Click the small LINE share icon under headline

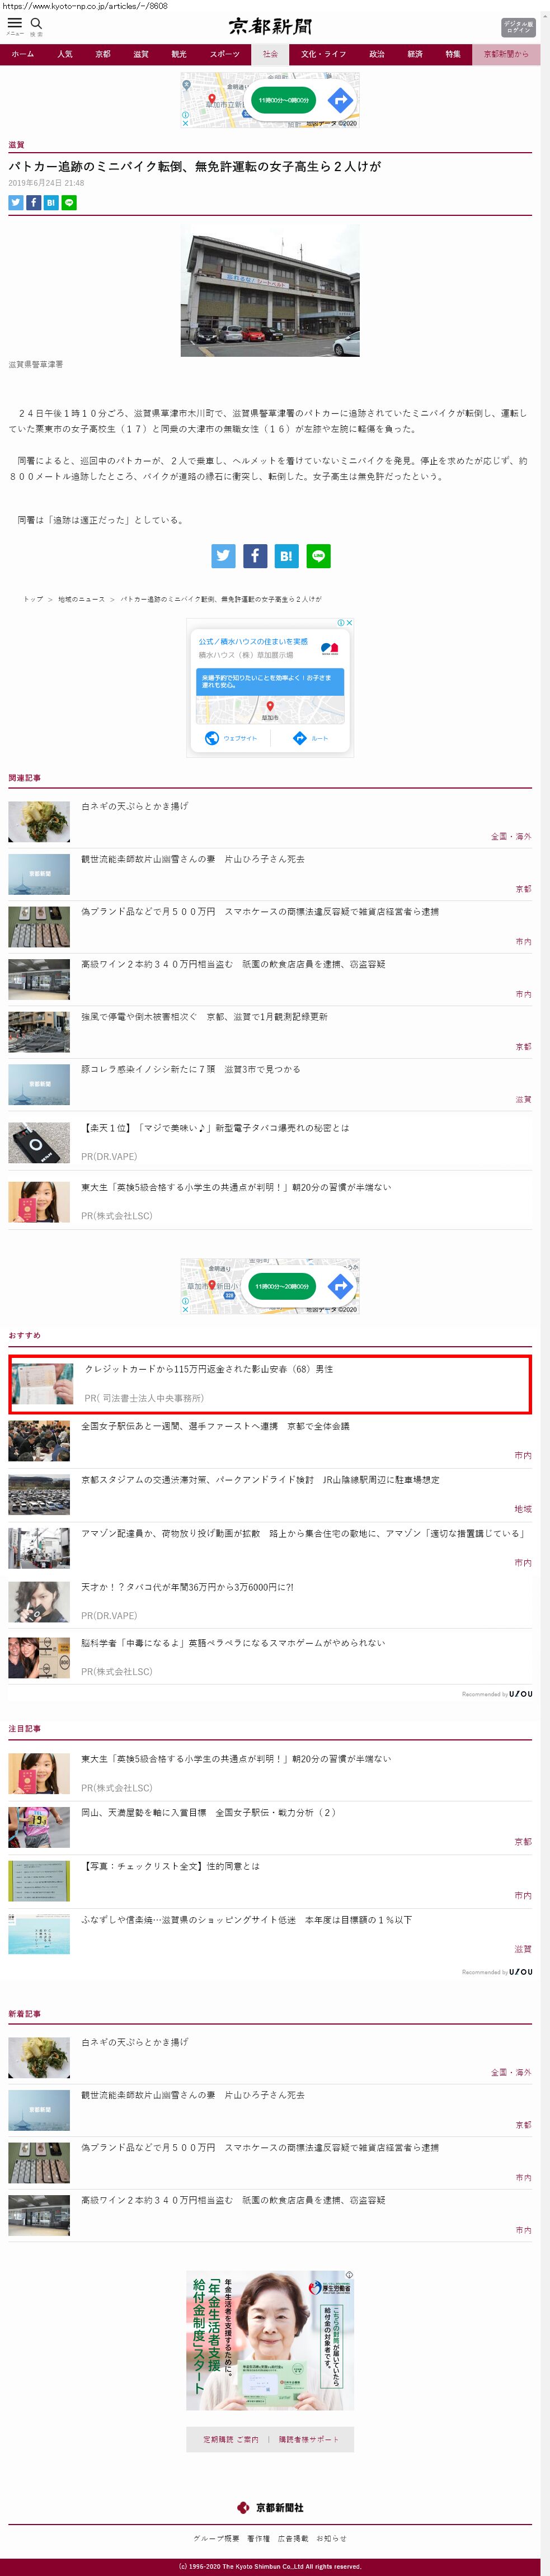[x=69, y=203]
